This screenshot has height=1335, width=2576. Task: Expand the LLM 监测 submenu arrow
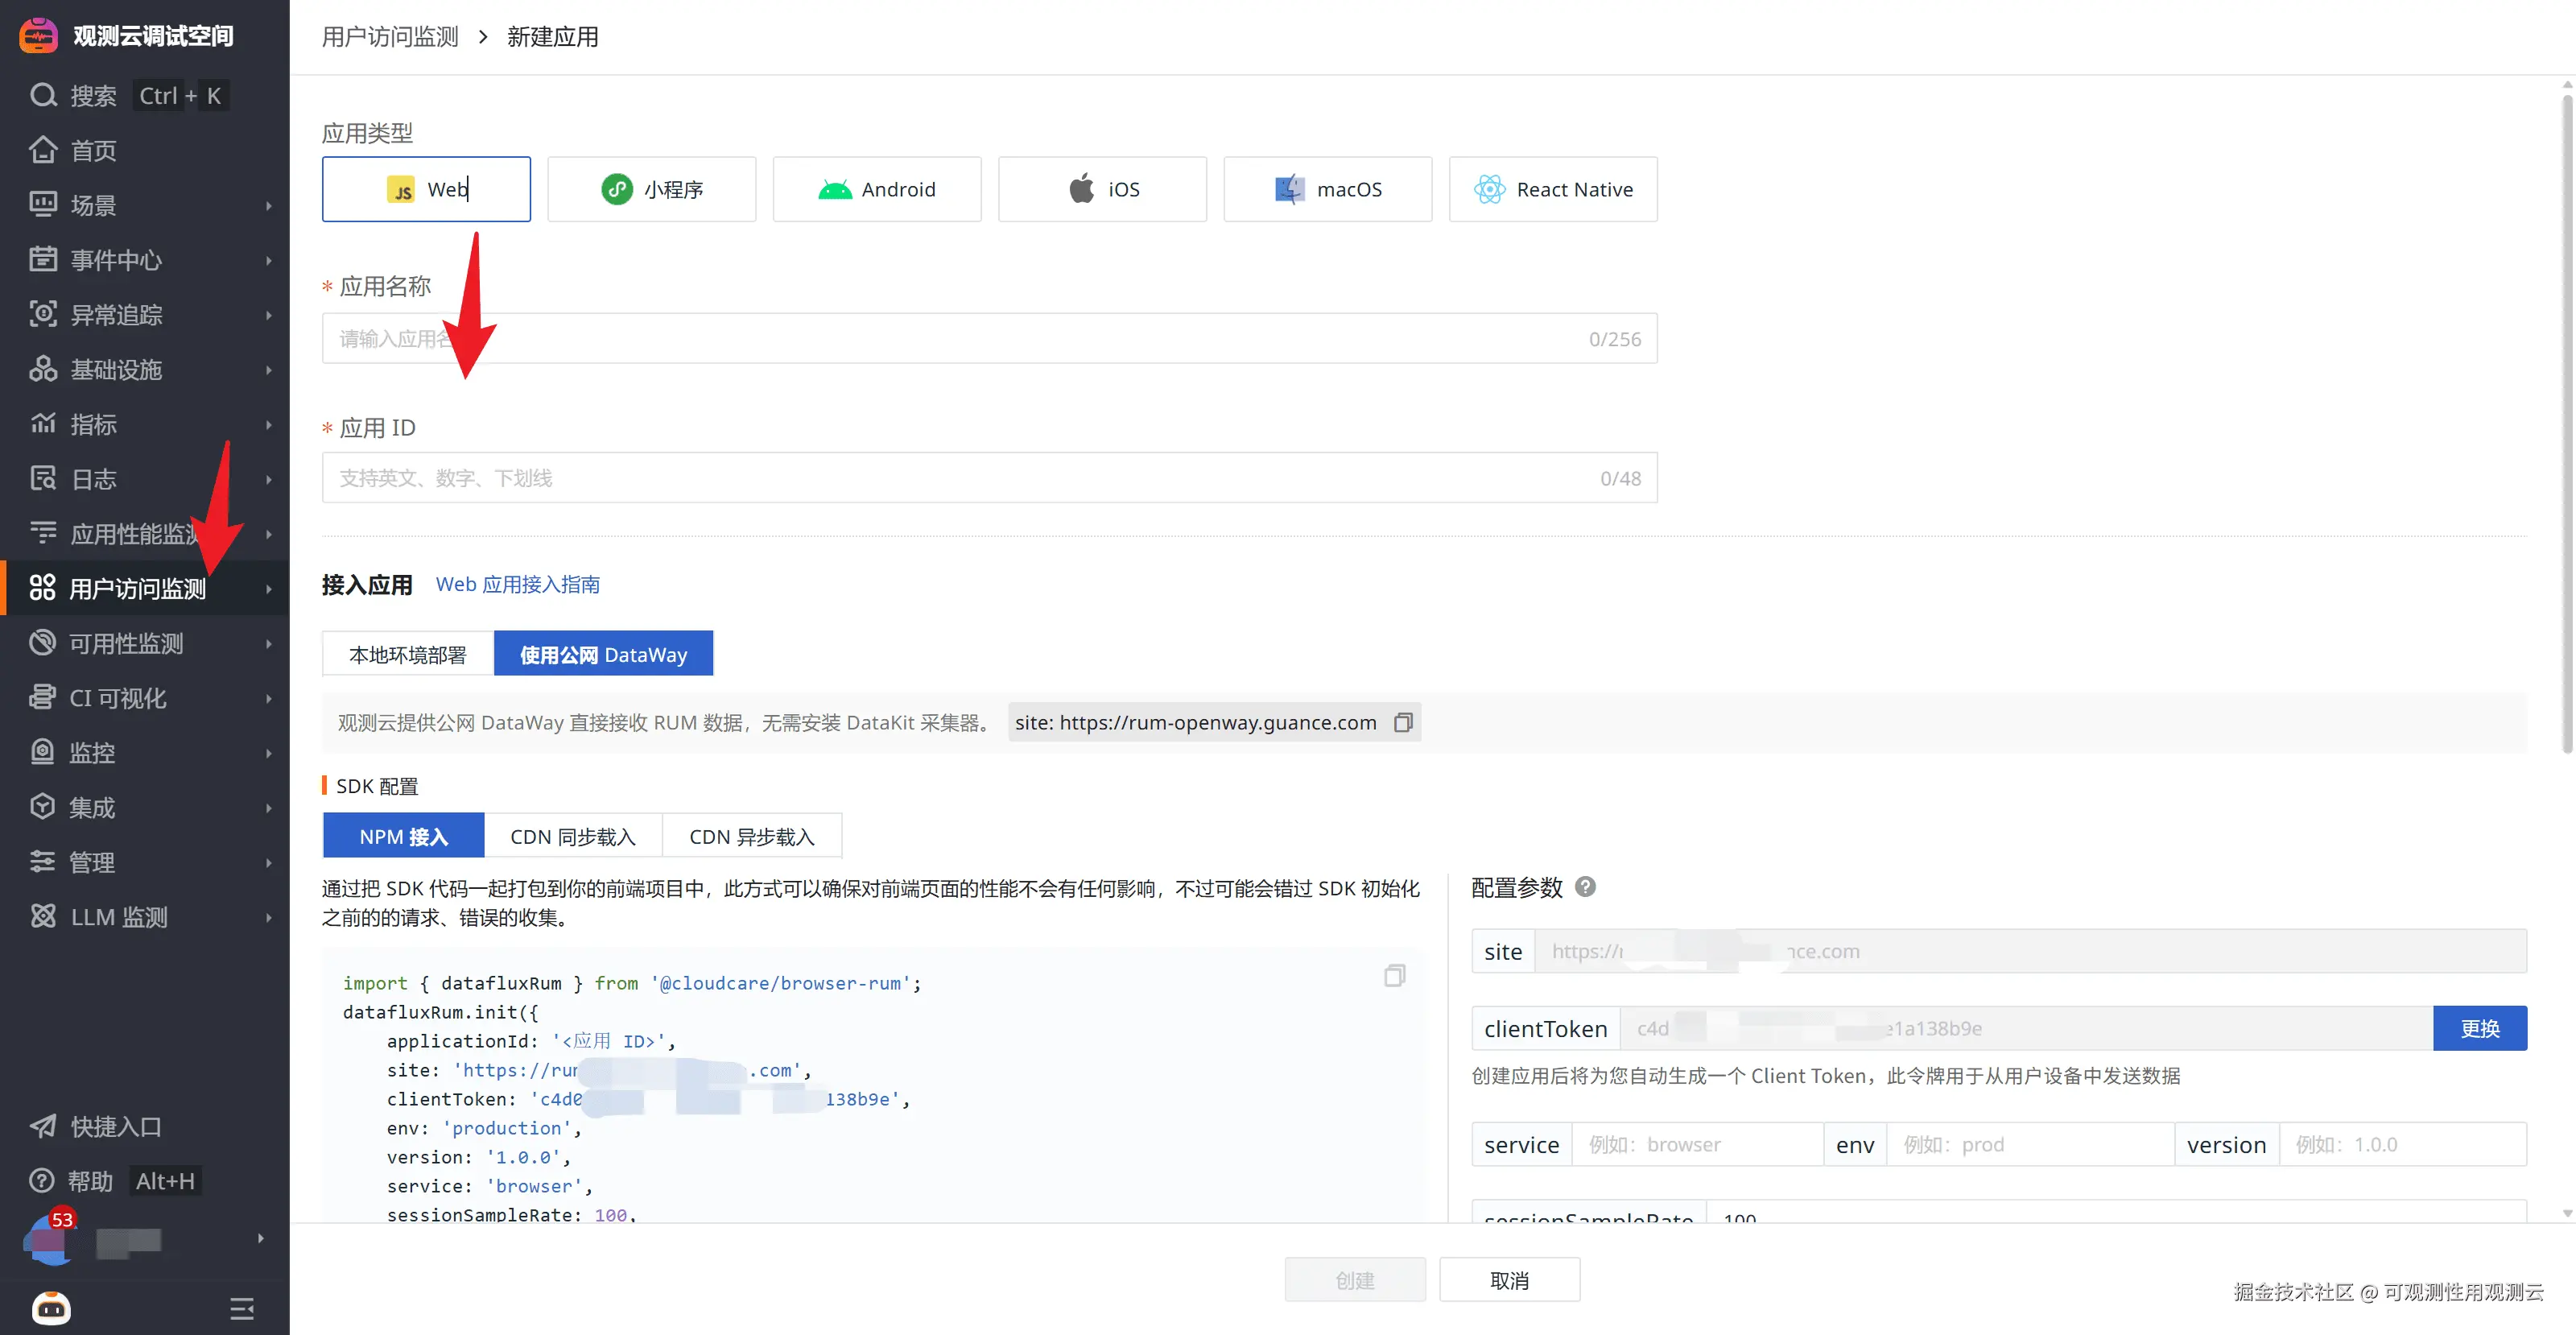[268, 917]
